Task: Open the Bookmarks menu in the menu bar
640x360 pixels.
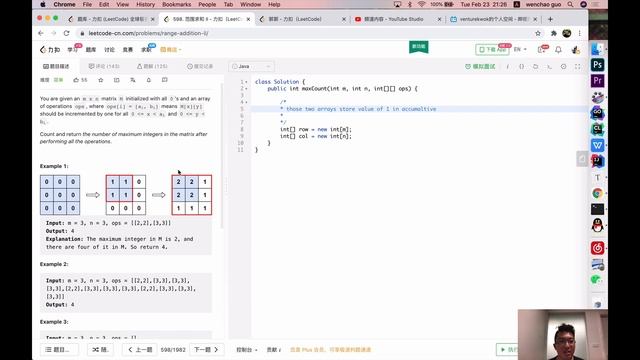Action: (176, 4)
